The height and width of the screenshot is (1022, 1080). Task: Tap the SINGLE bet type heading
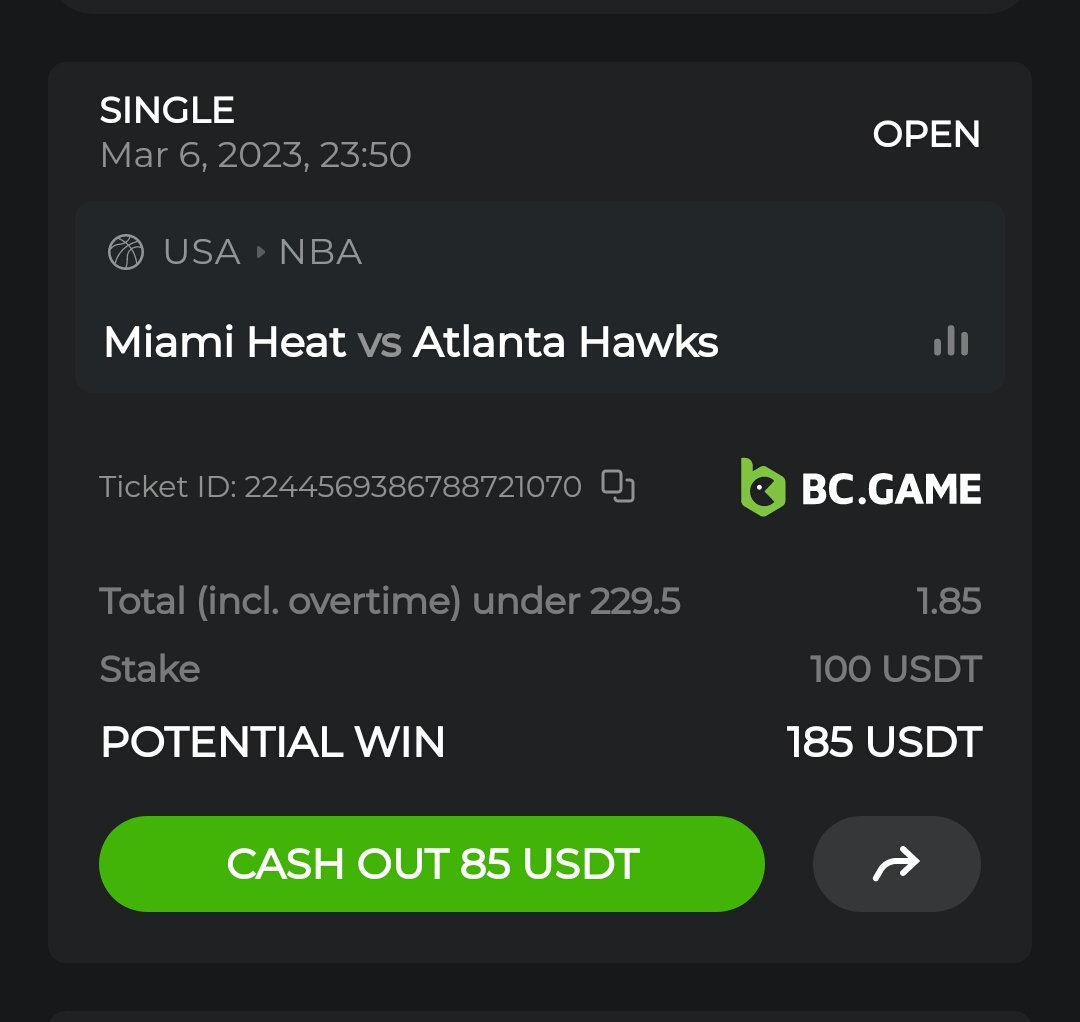[167, 110]
